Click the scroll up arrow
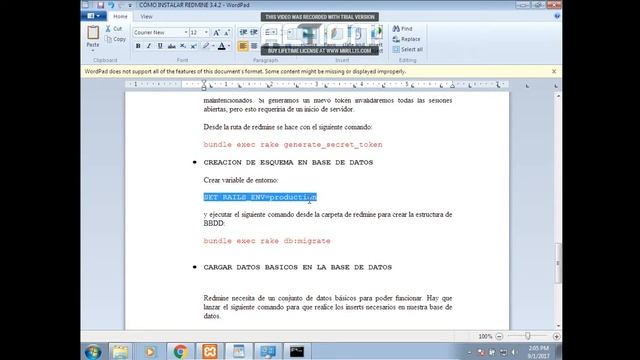This screenshot has height=360, width=640. point(558,96)
